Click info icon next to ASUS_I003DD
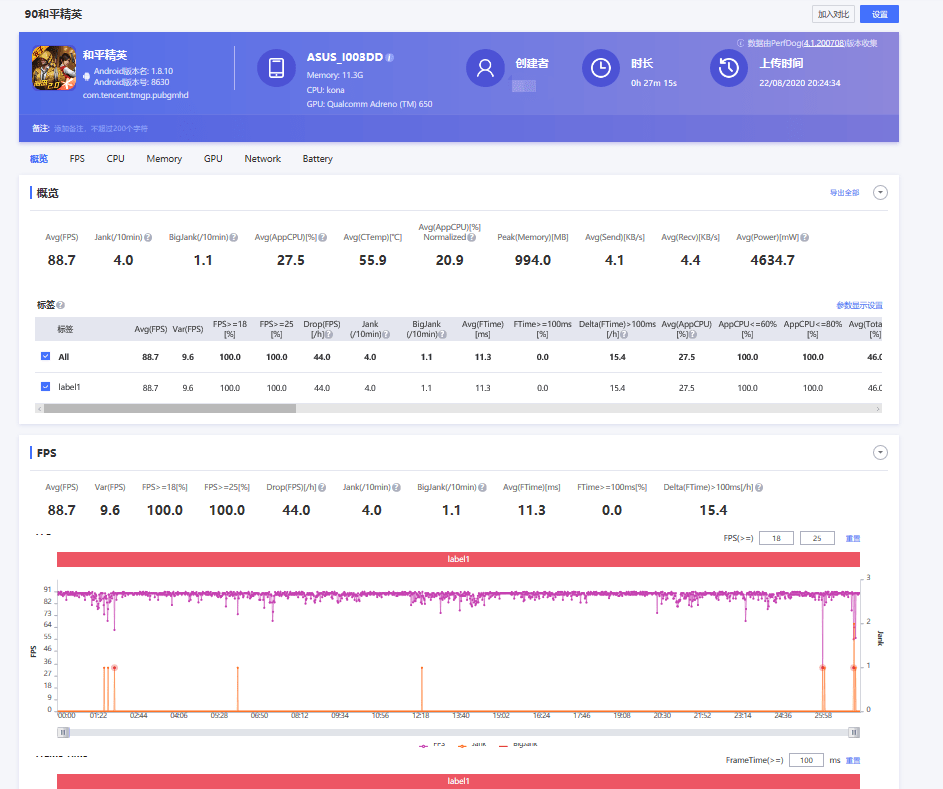This screenshot has height=789, width=943. [x=390, y=58]
